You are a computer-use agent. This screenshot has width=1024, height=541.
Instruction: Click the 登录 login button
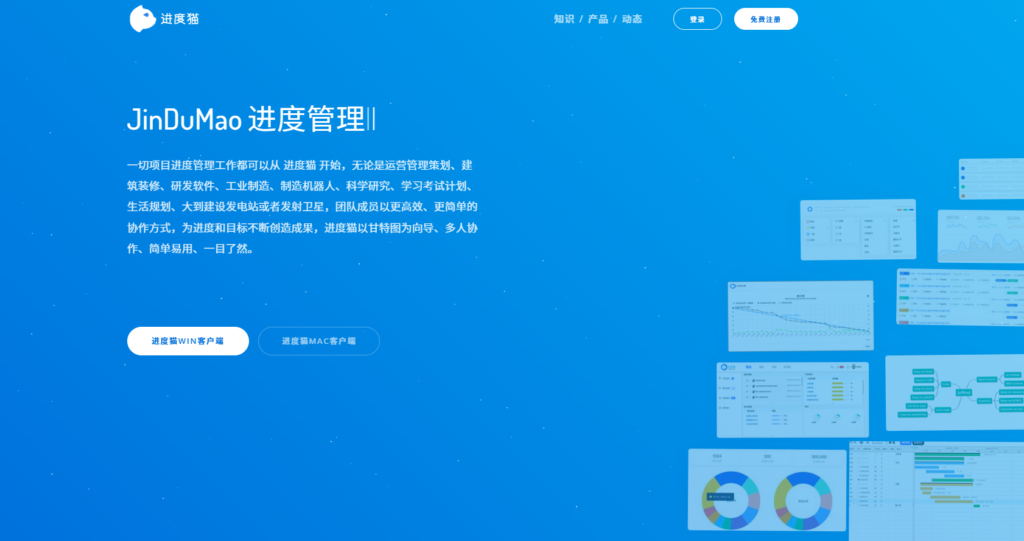[x=697, y=19]
